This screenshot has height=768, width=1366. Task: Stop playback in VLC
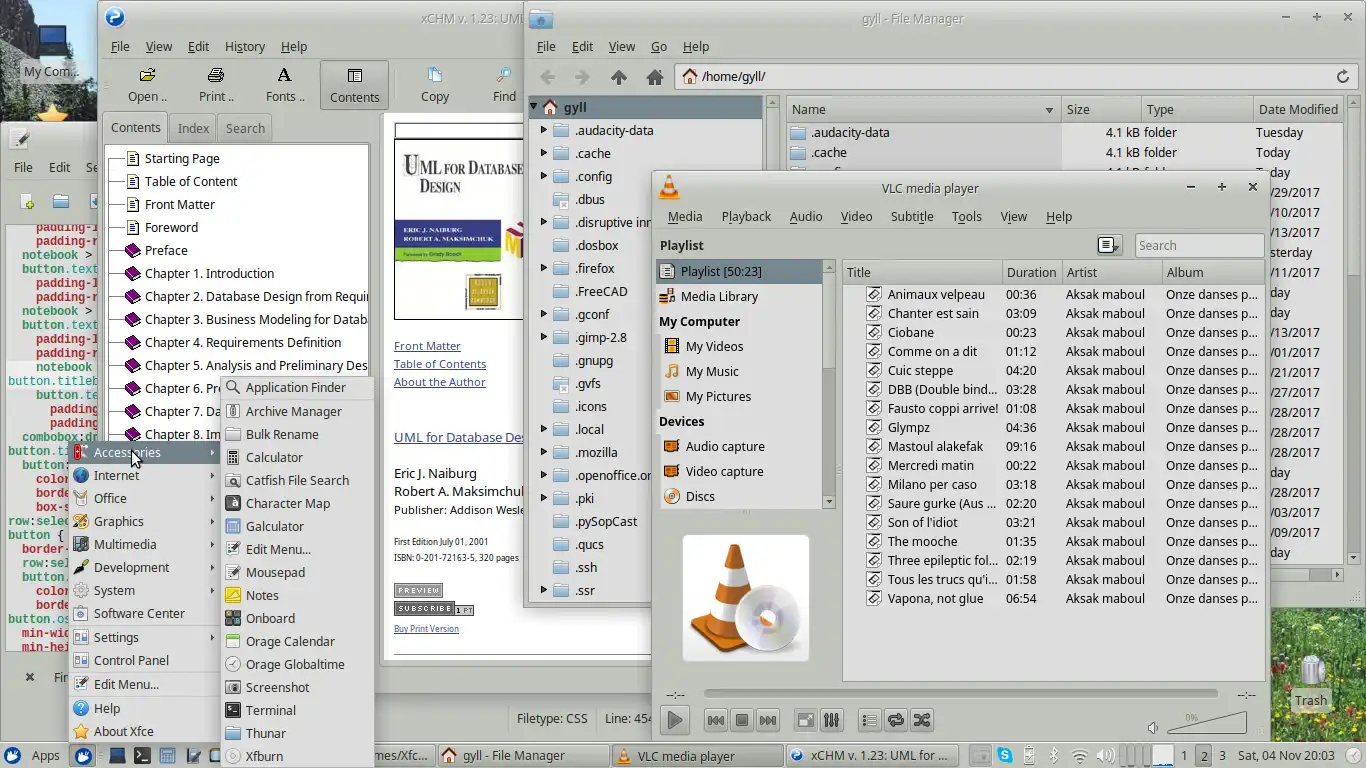(742, 720)
